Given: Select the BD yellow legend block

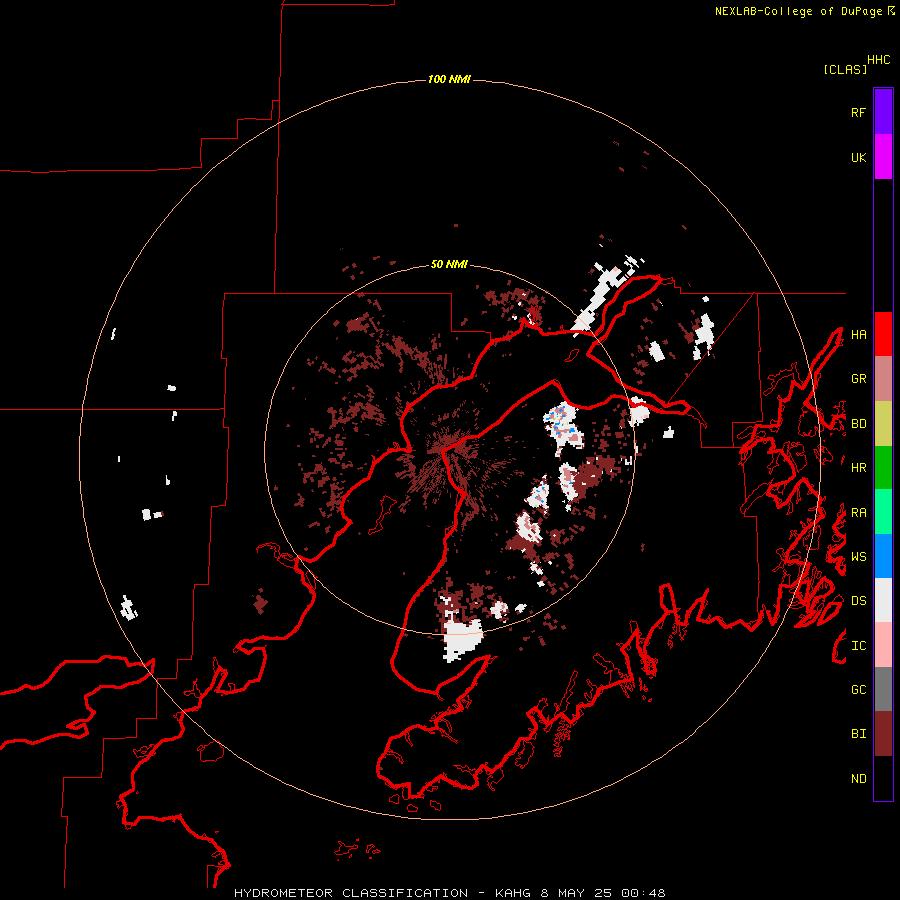Looking at the screenshot, I should (x=883, y=424).
